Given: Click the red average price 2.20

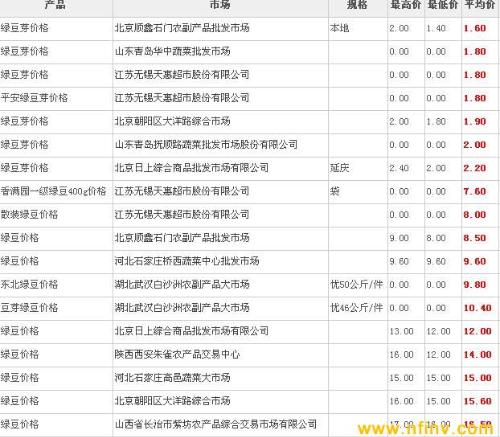Looking at the screenshot, I should (x=475, y=168).
